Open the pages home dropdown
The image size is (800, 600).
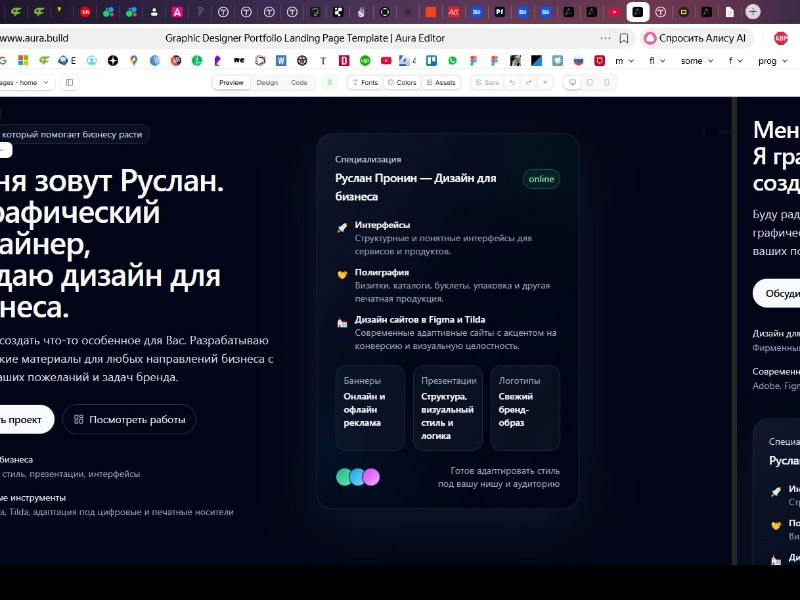pos(26,83)
